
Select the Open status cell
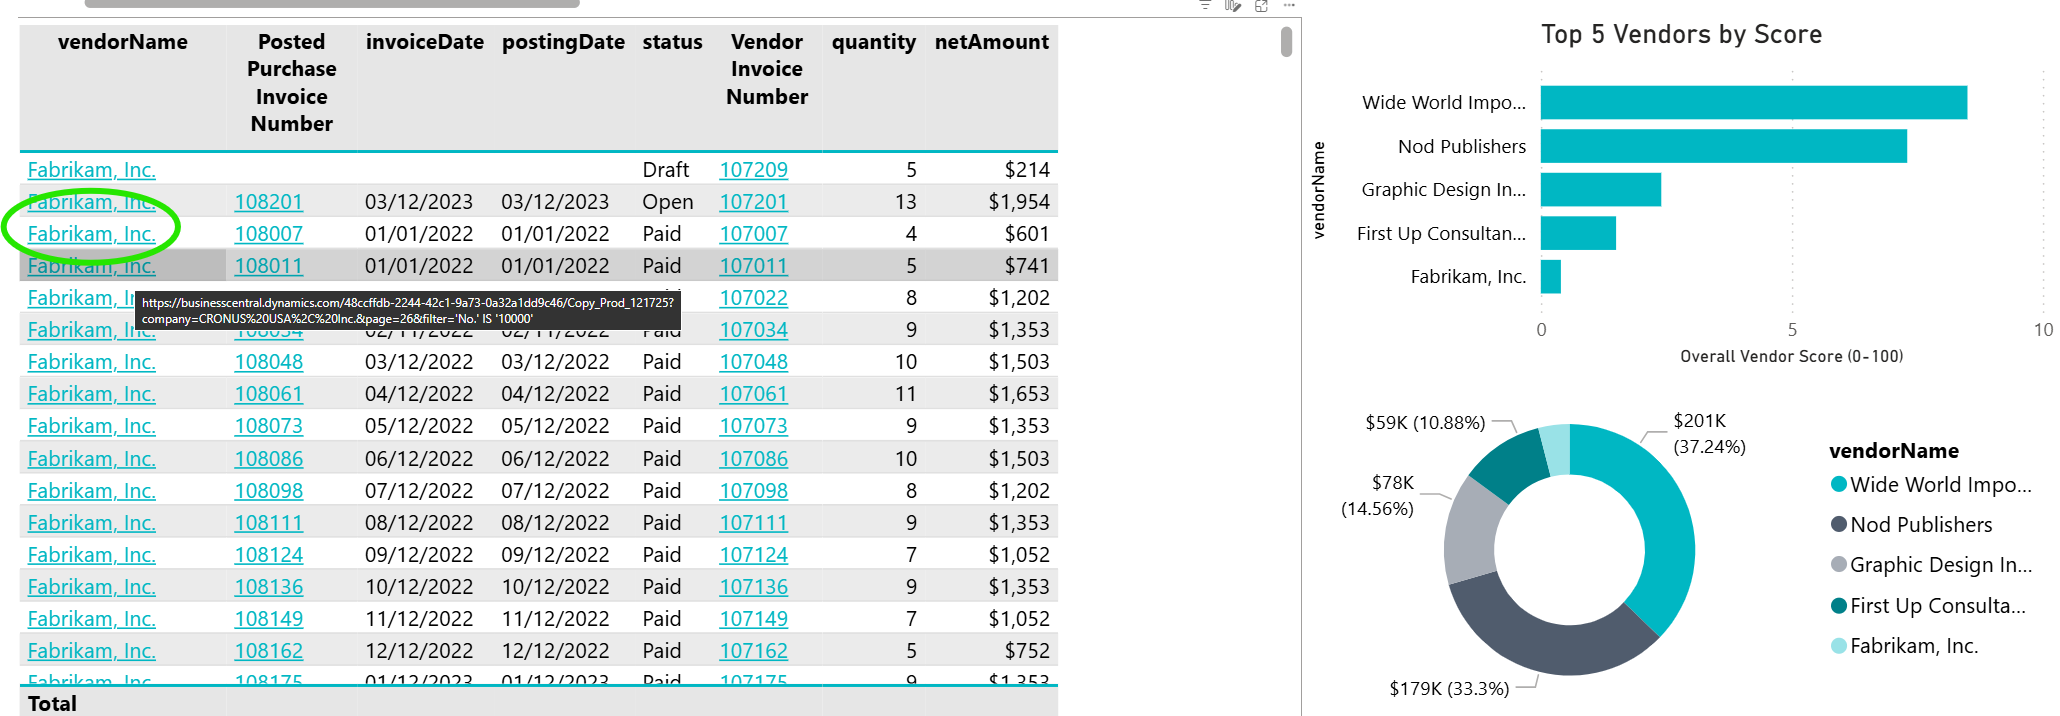click(667, 202)
